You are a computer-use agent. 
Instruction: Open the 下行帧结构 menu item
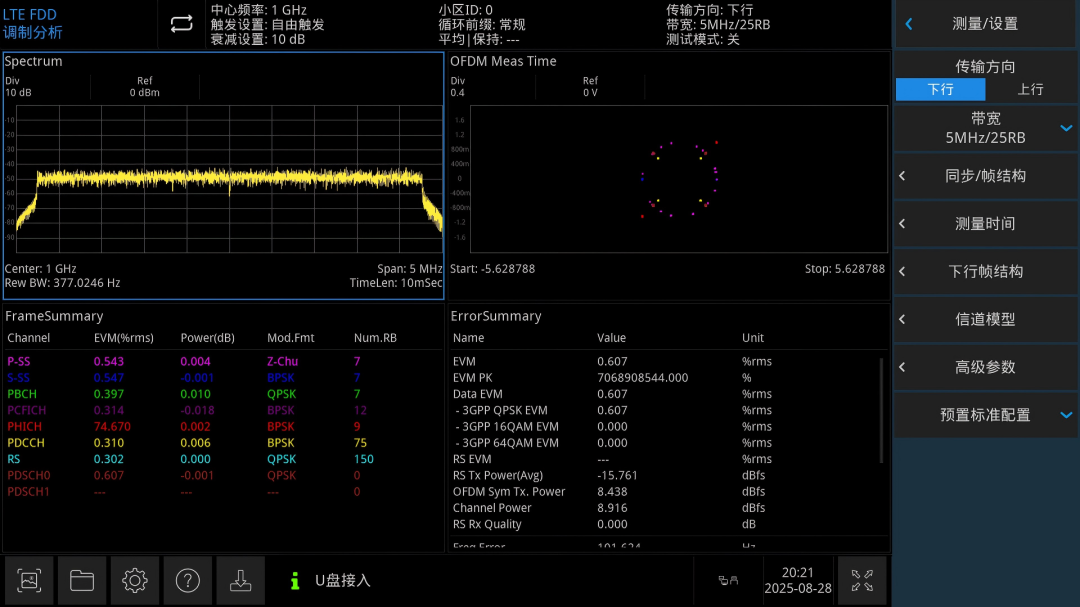pos(985,271)
